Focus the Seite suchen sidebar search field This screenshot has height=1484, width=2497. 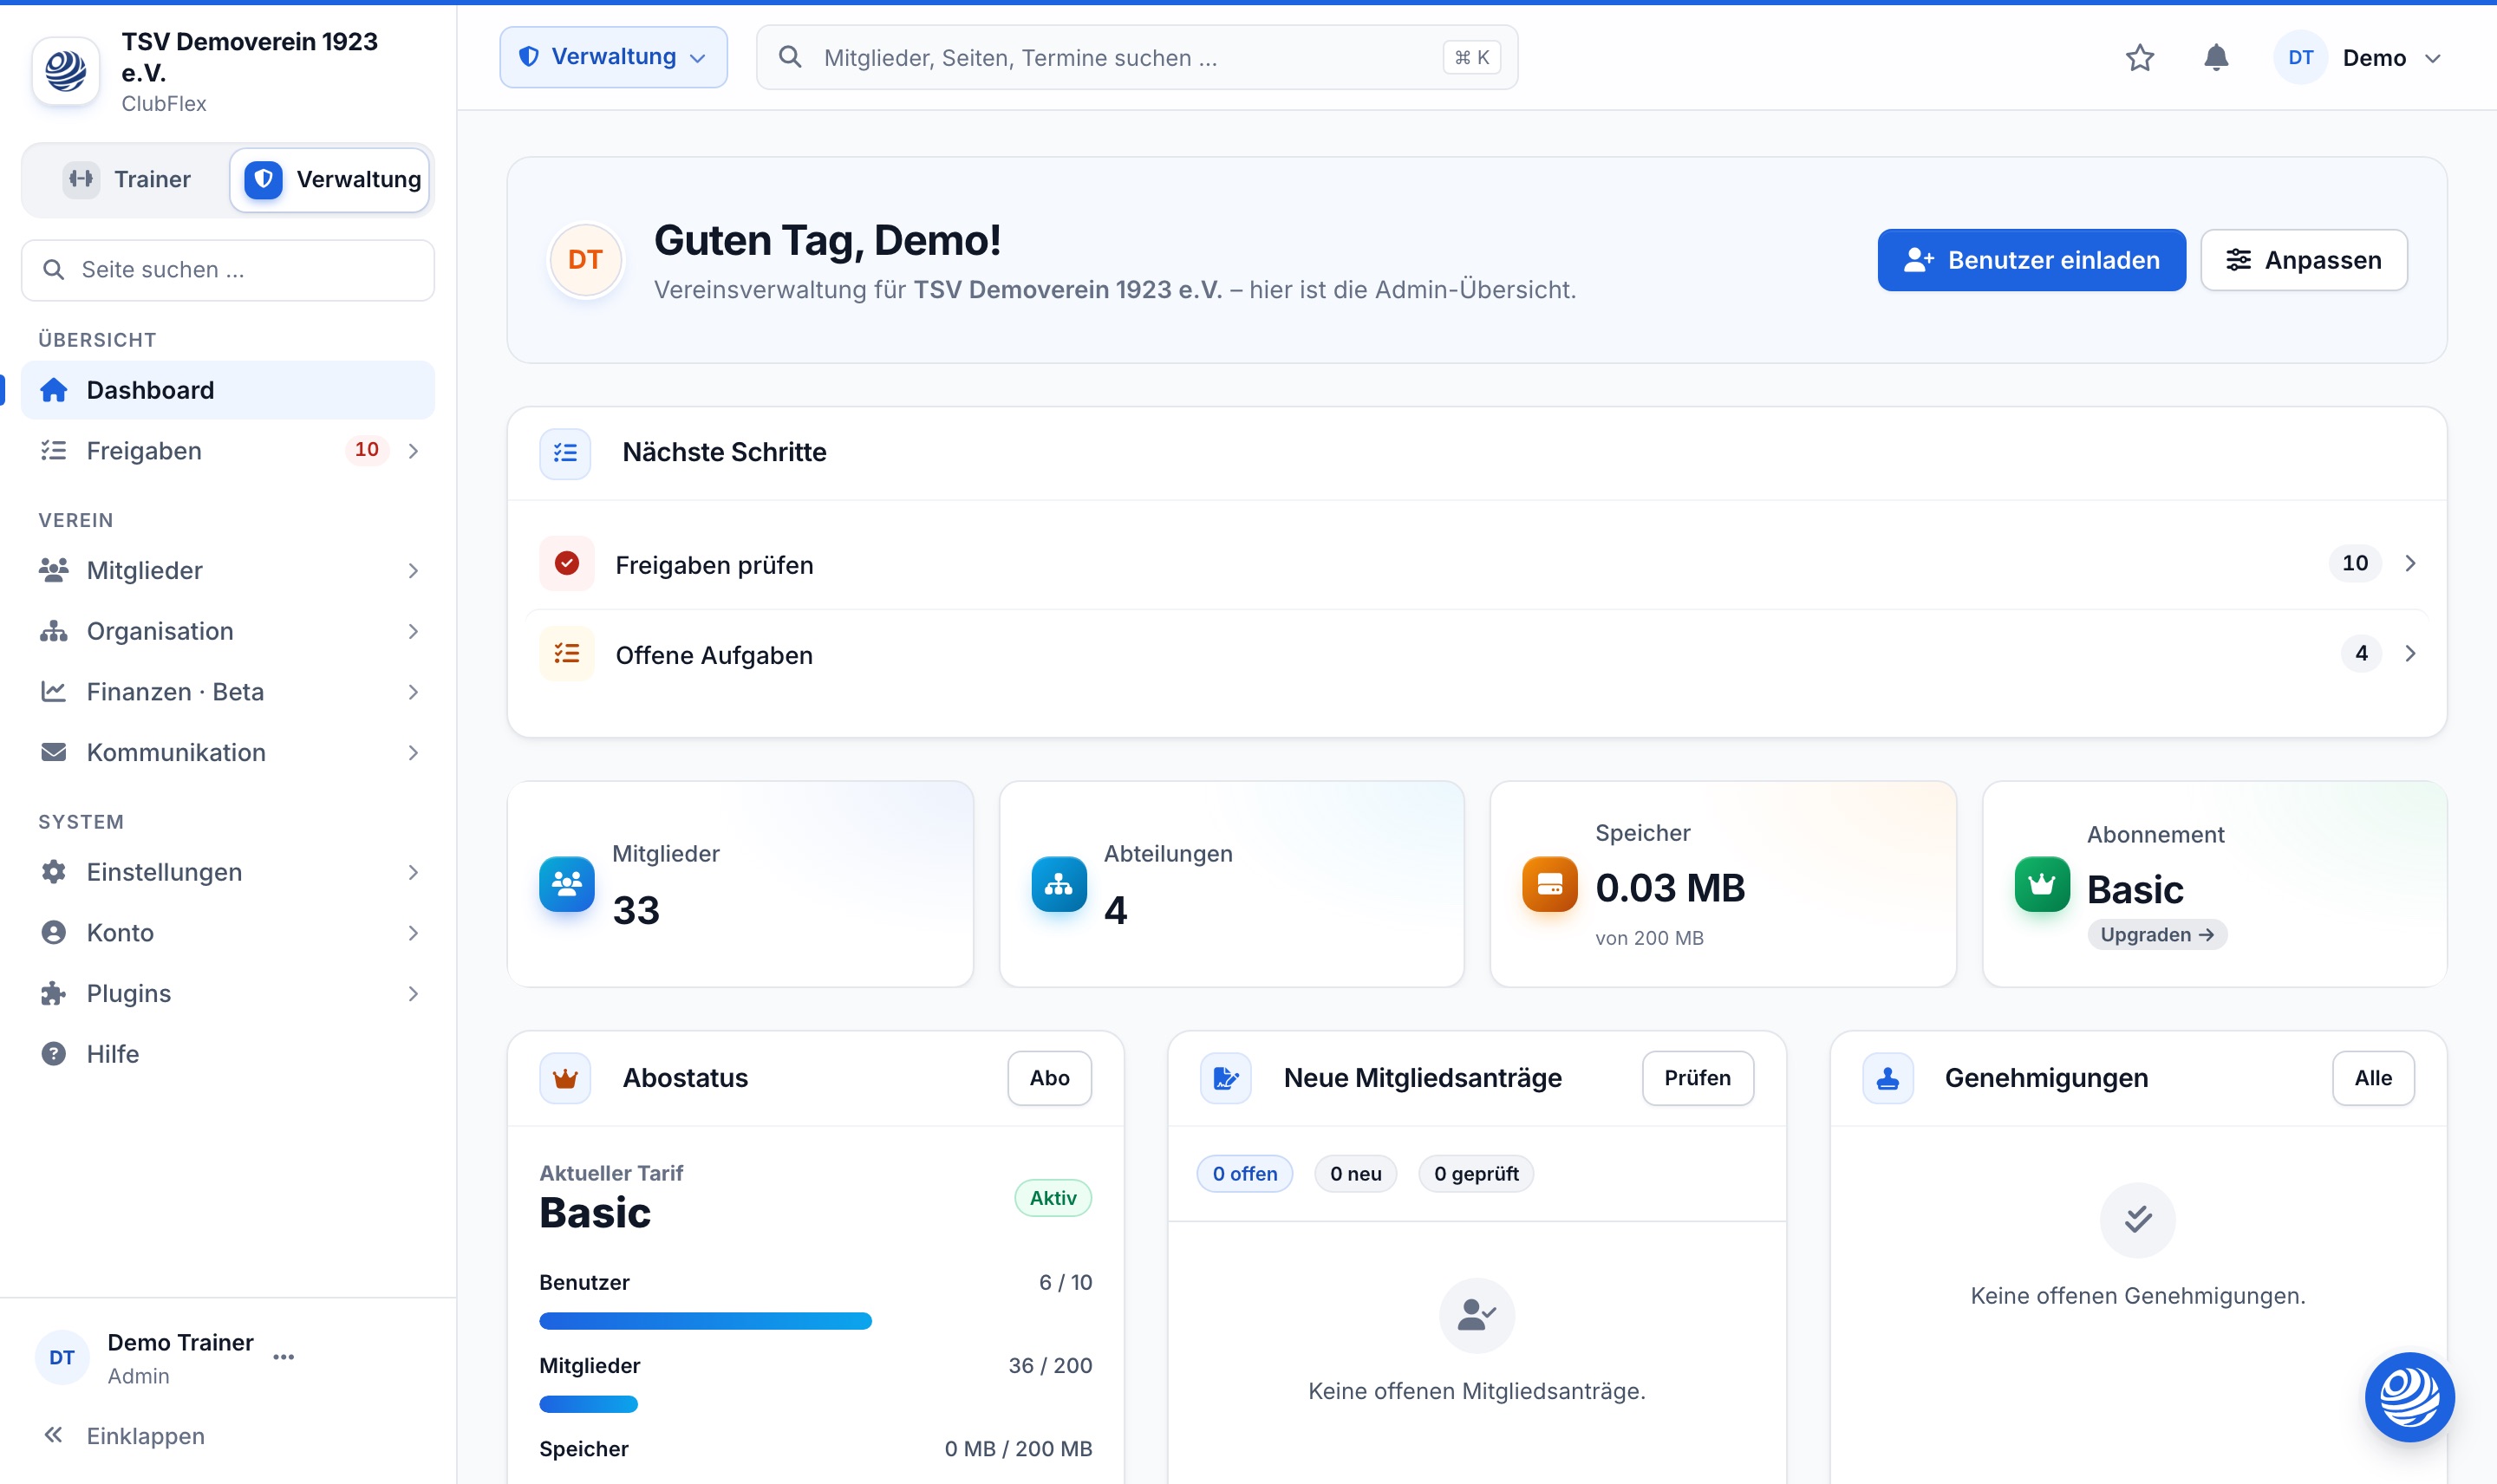pos(228,270)
